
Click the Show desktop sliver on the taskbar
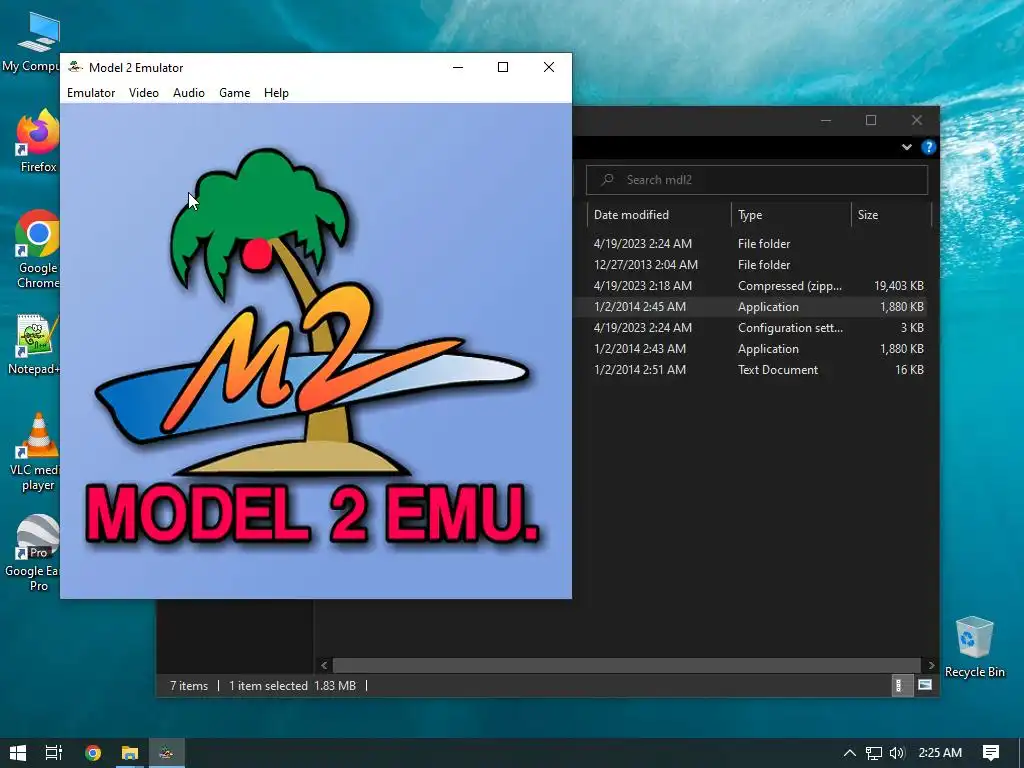tap(1021, 752)
